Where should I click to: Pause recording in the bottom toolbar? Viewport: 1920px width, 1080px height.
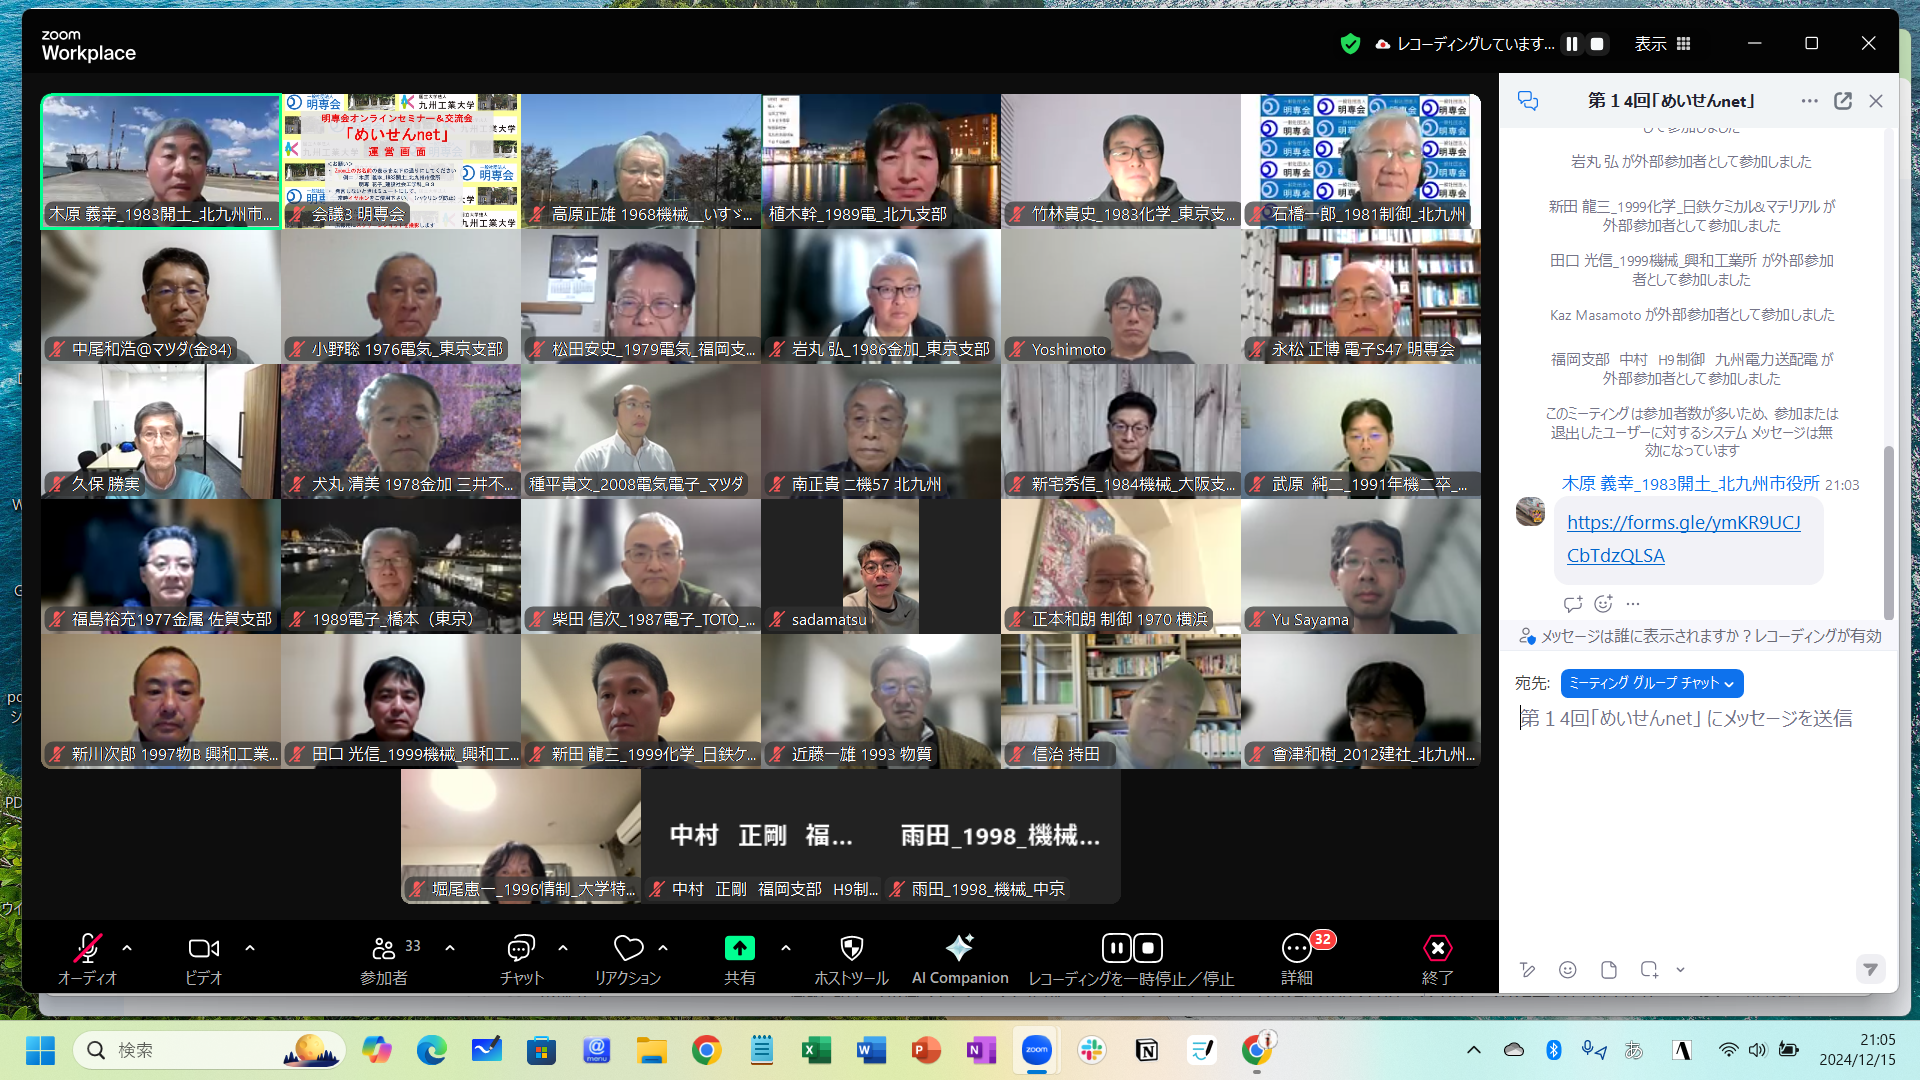point(1116,948)
